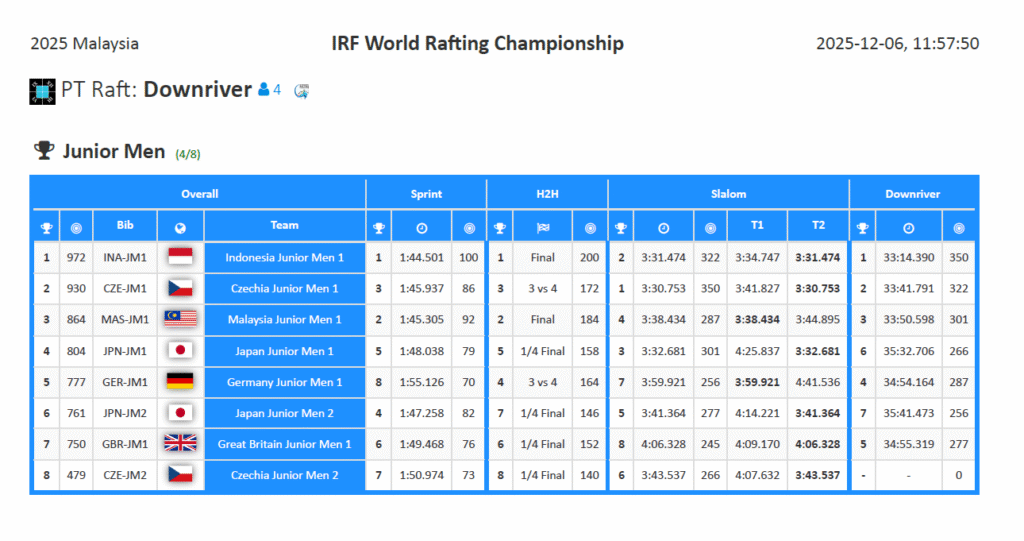Click the crew size person icon
This screenshot has height=541, width=1024.
264,90
